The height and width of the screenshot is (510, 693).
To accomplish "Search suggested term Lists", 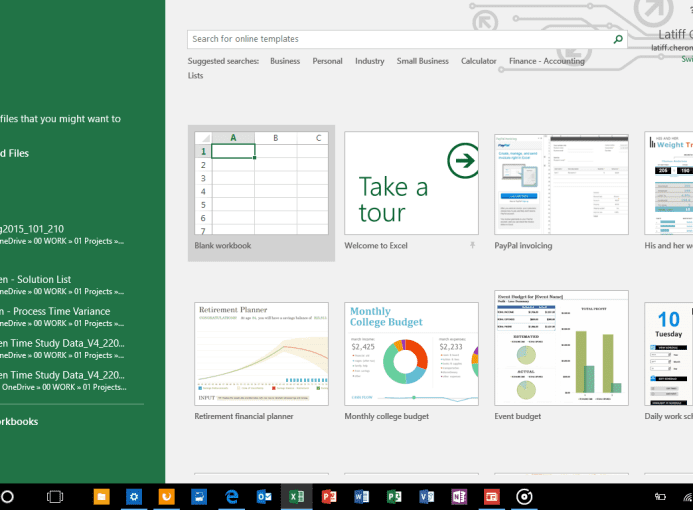I will pos(195,76).
